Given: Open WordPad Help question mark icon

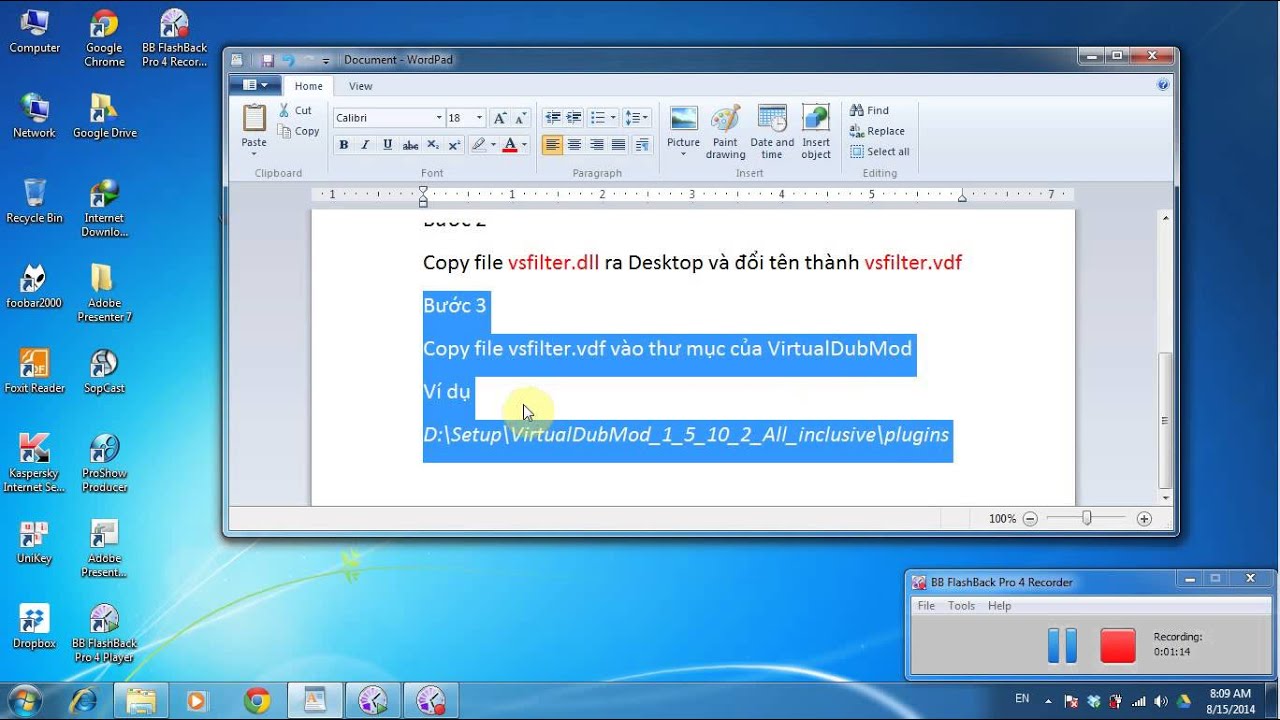Looking at the screenshot, I should pyautogui.click(x=1163, y=85).
